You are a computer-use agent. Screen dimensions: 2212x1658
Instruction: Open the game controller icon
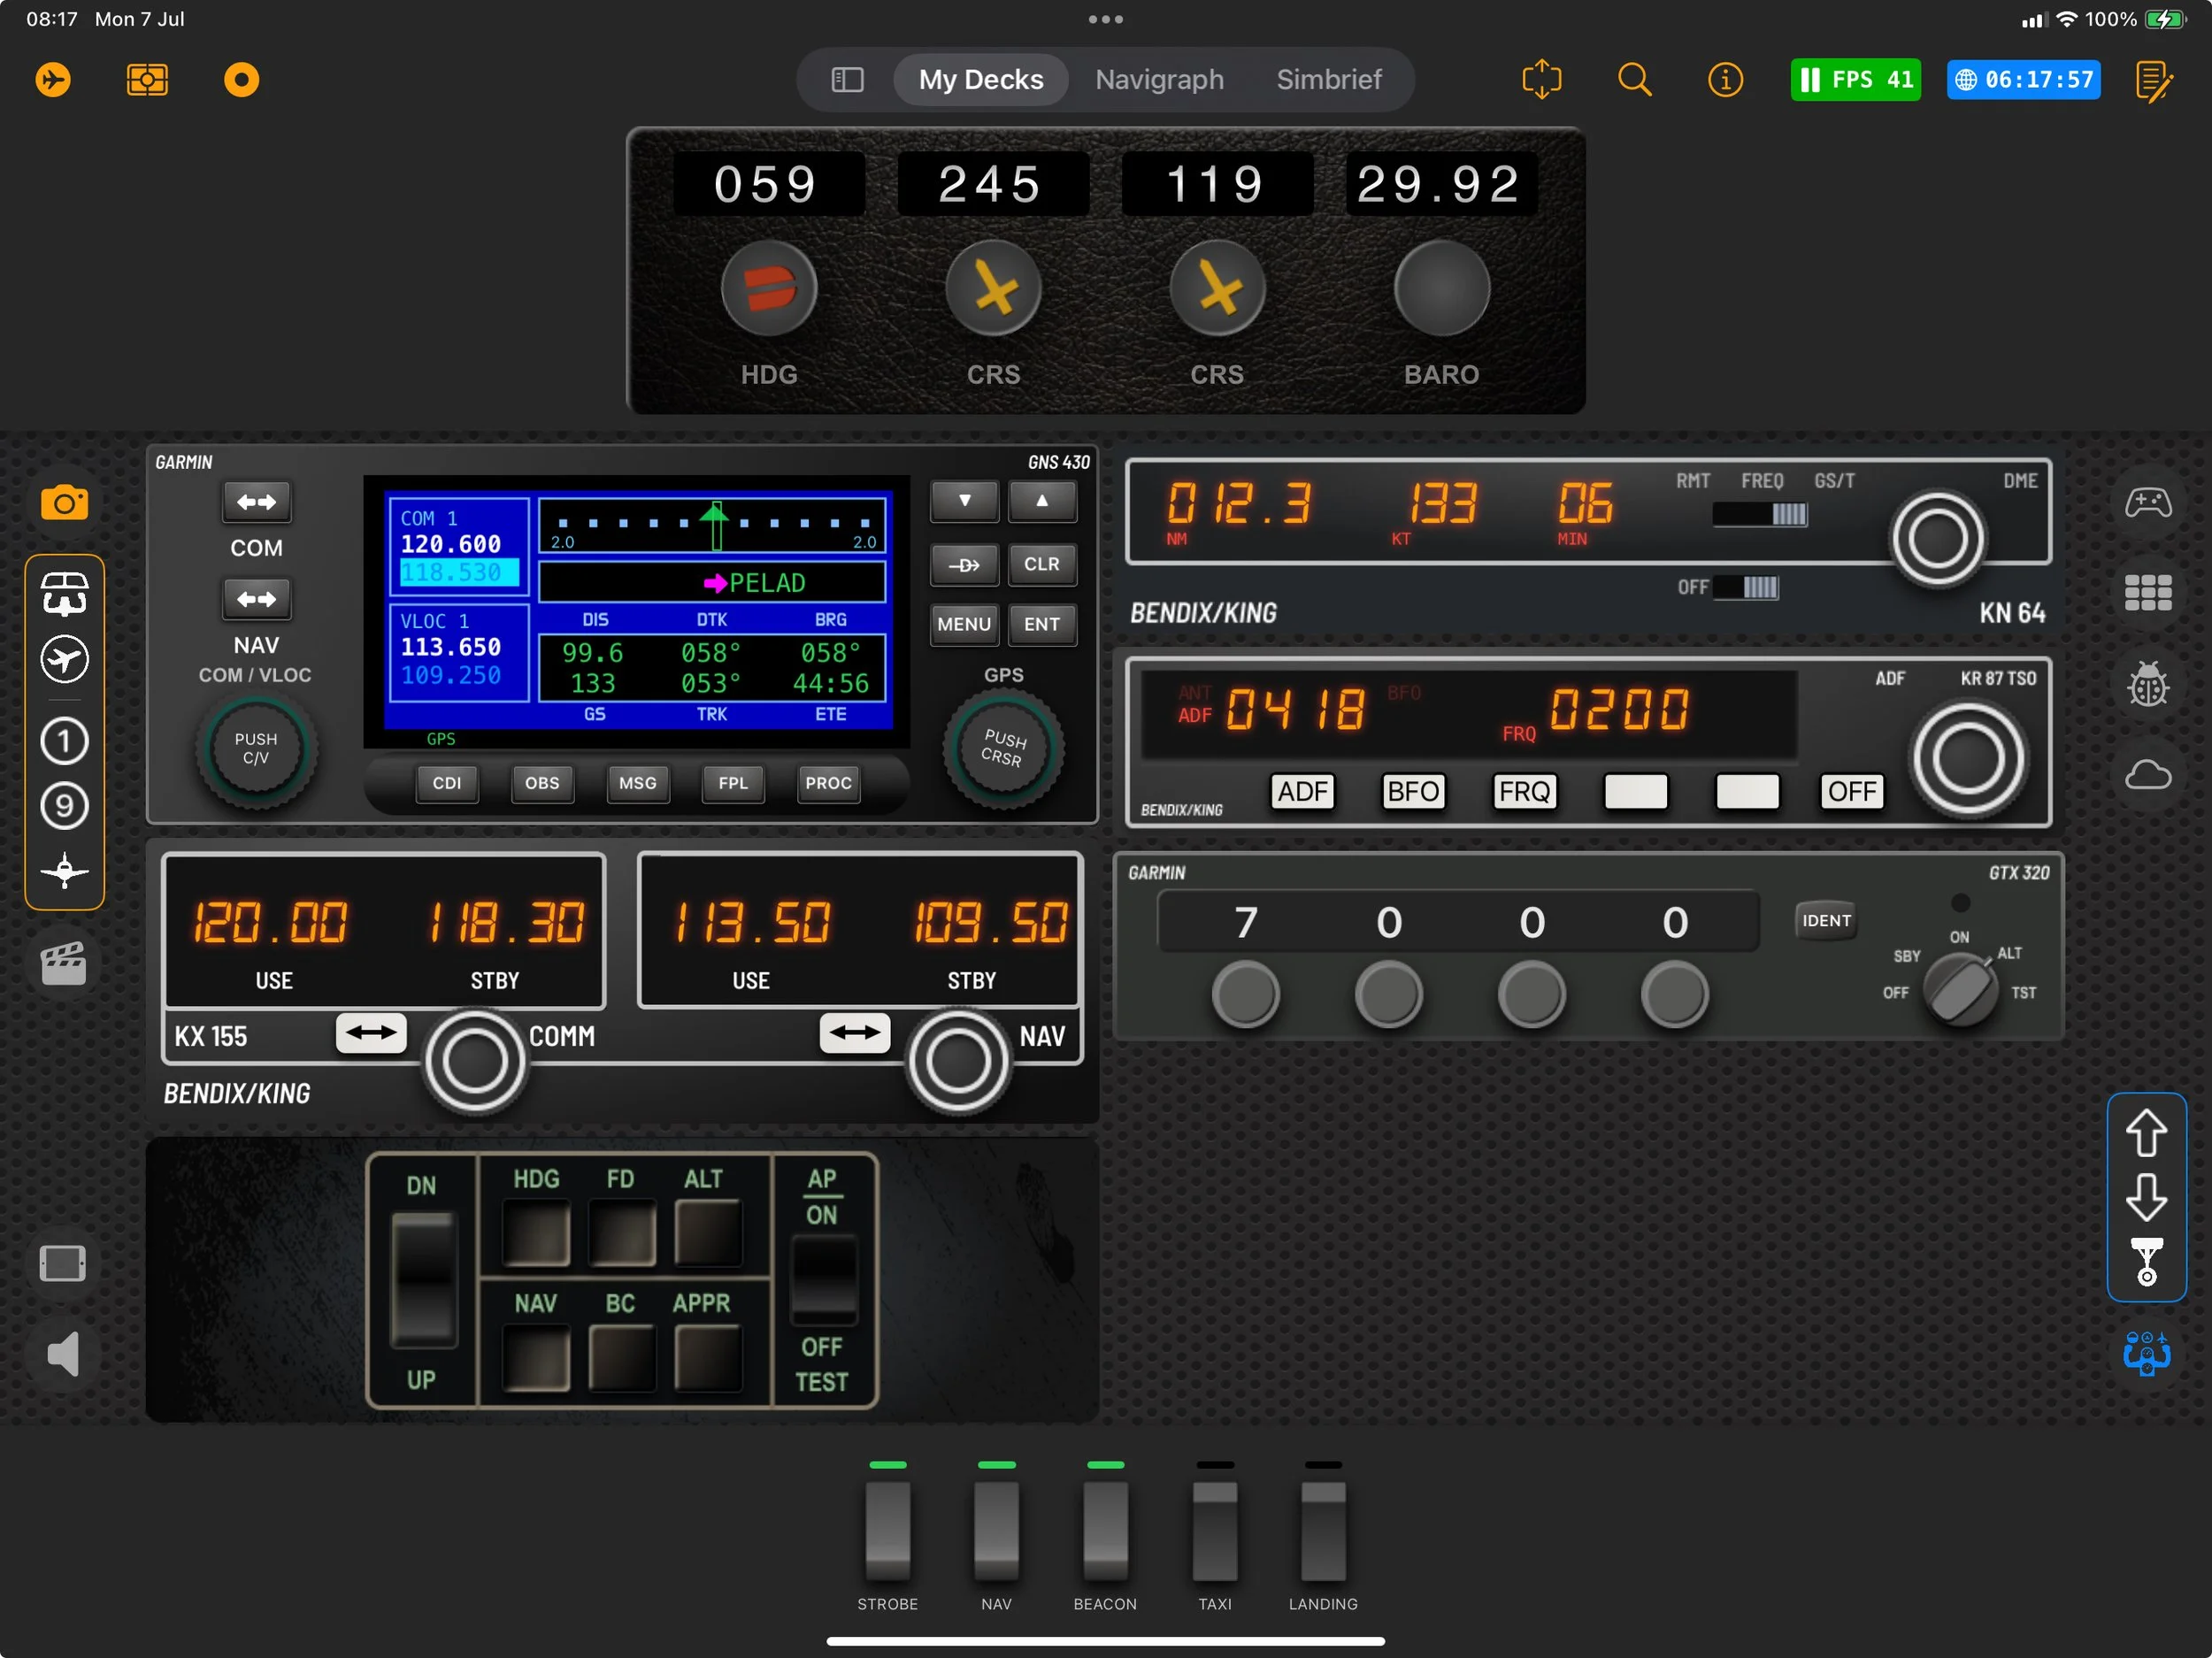coord(2147,502)
